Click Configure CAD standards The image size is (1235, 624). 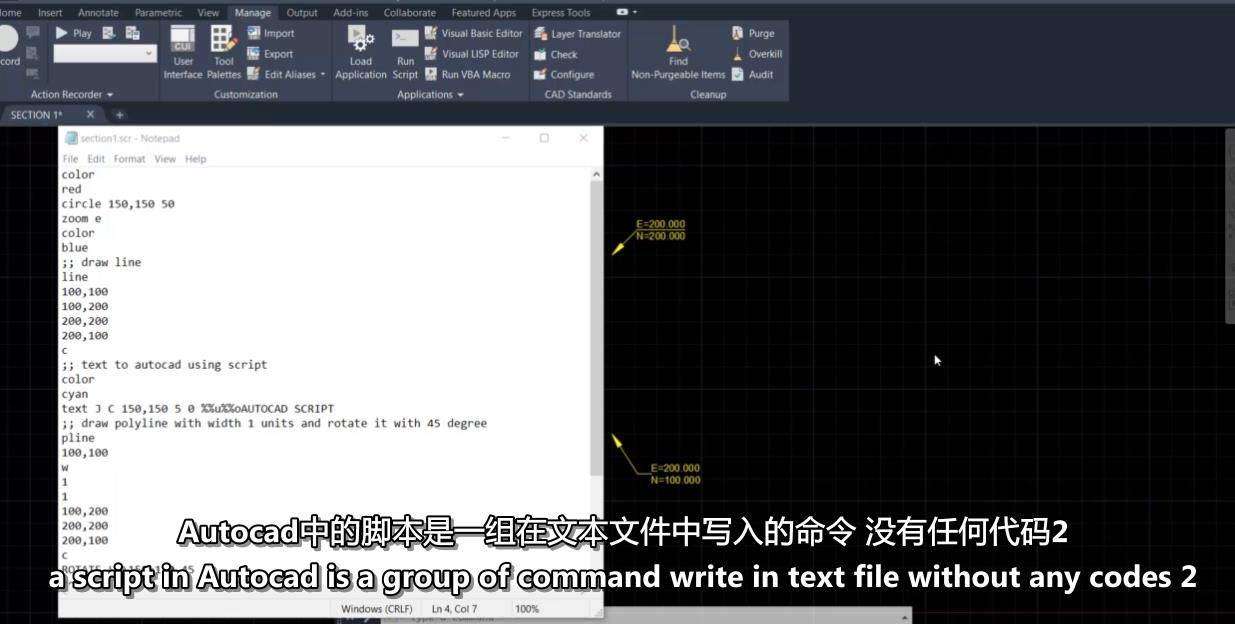pos(563,74)
